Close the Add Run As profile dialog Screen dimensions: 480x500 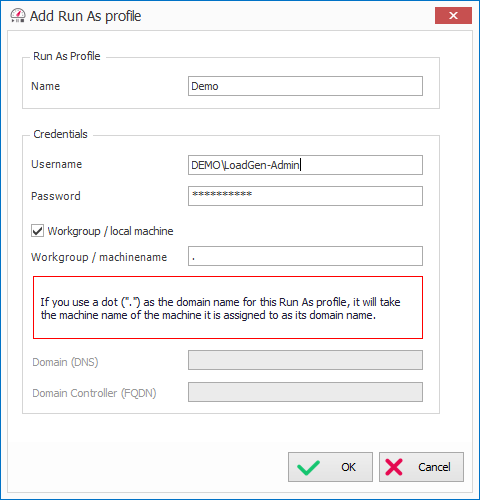(453, 15)
